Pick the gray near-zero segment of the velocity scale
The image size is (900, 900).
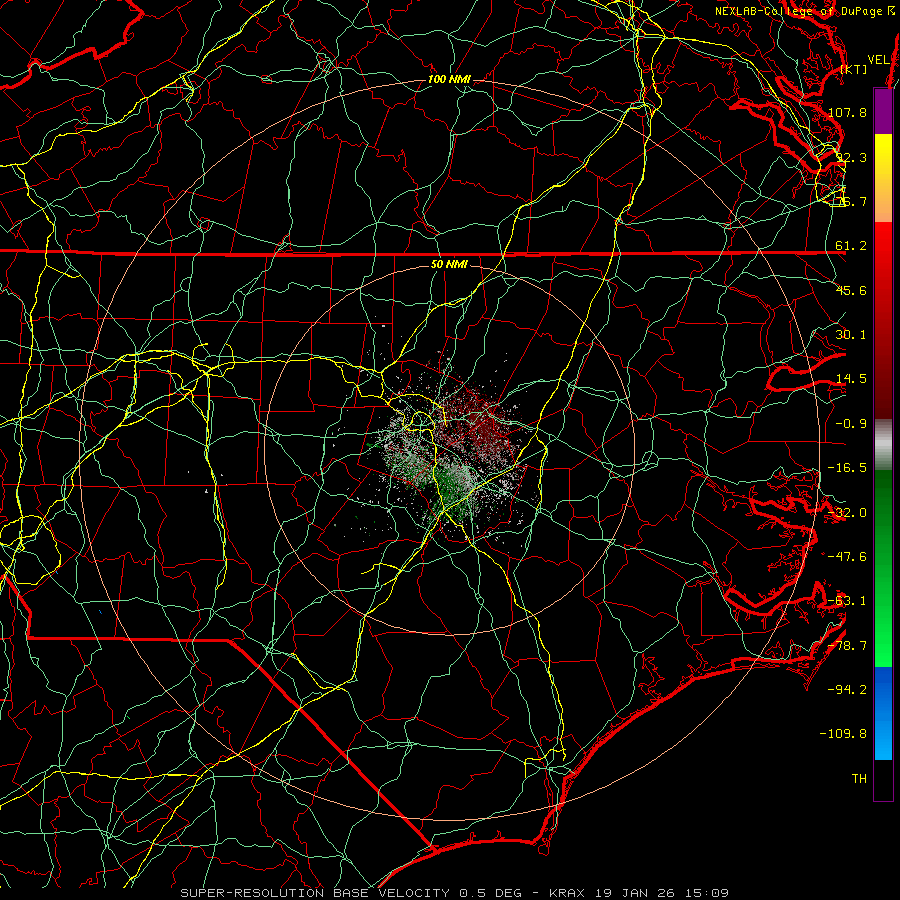point(883,445)
